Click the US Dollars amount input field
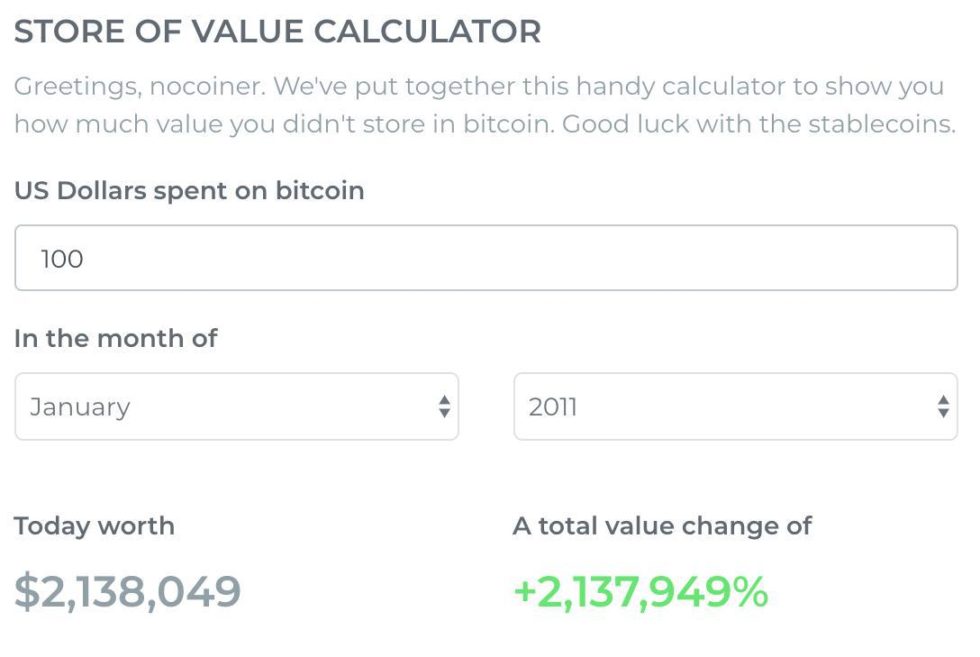Image resolution: width=980 pixels, height=657 pixels. (486, 258)
